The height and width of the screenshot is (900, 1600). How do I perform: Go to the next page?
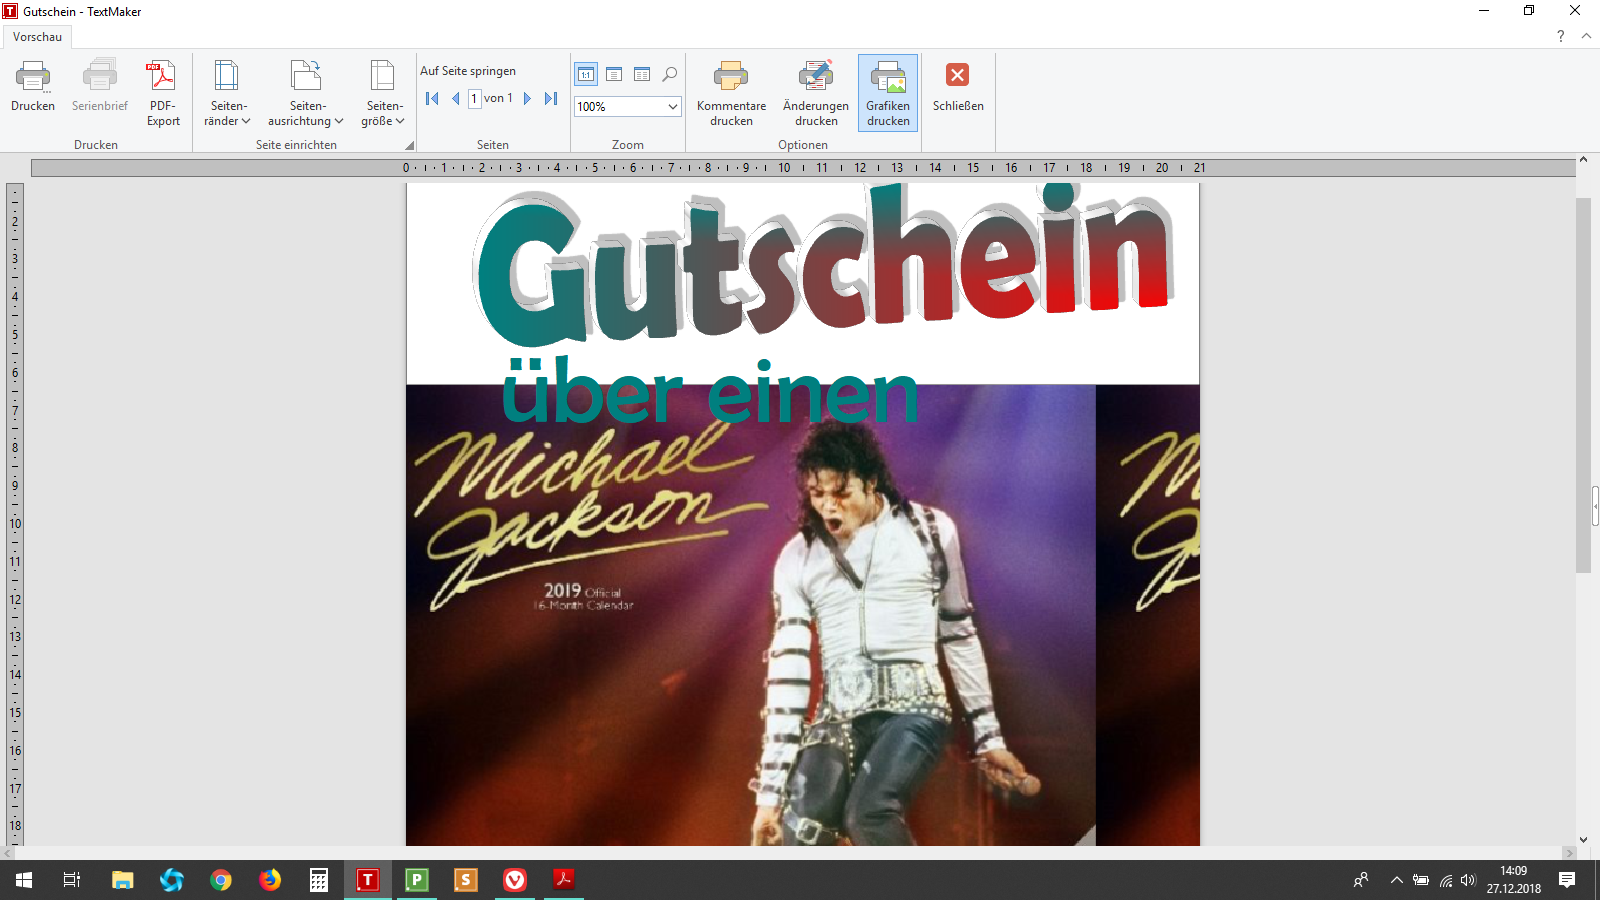point(527,98)
